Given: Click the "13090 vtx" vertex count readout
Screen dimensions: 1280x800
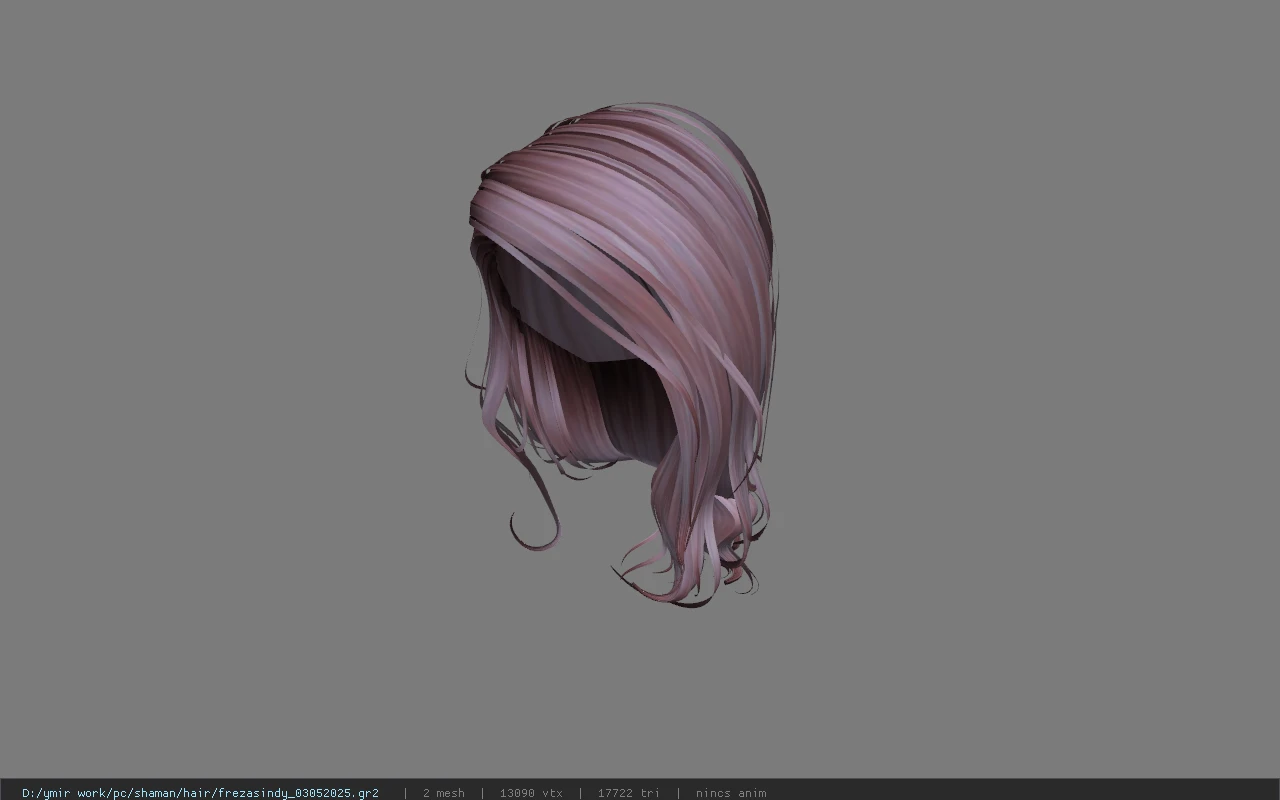Looking at the screenshot, I should (531, 793).
